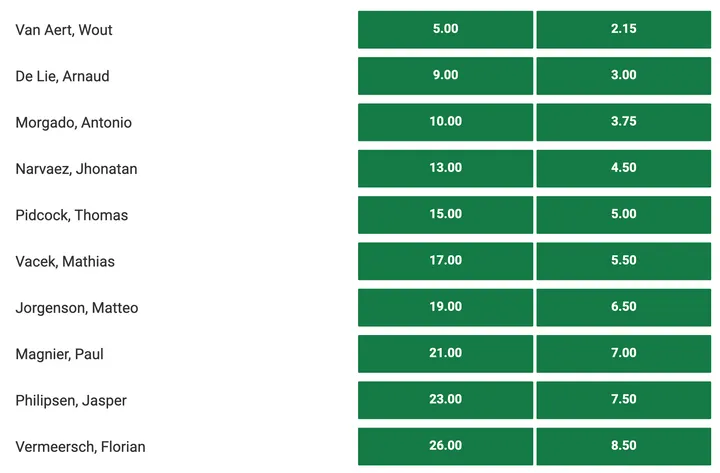
Task: Pick the 5.50 odds for Vacek
Action: tap(624, 261)
